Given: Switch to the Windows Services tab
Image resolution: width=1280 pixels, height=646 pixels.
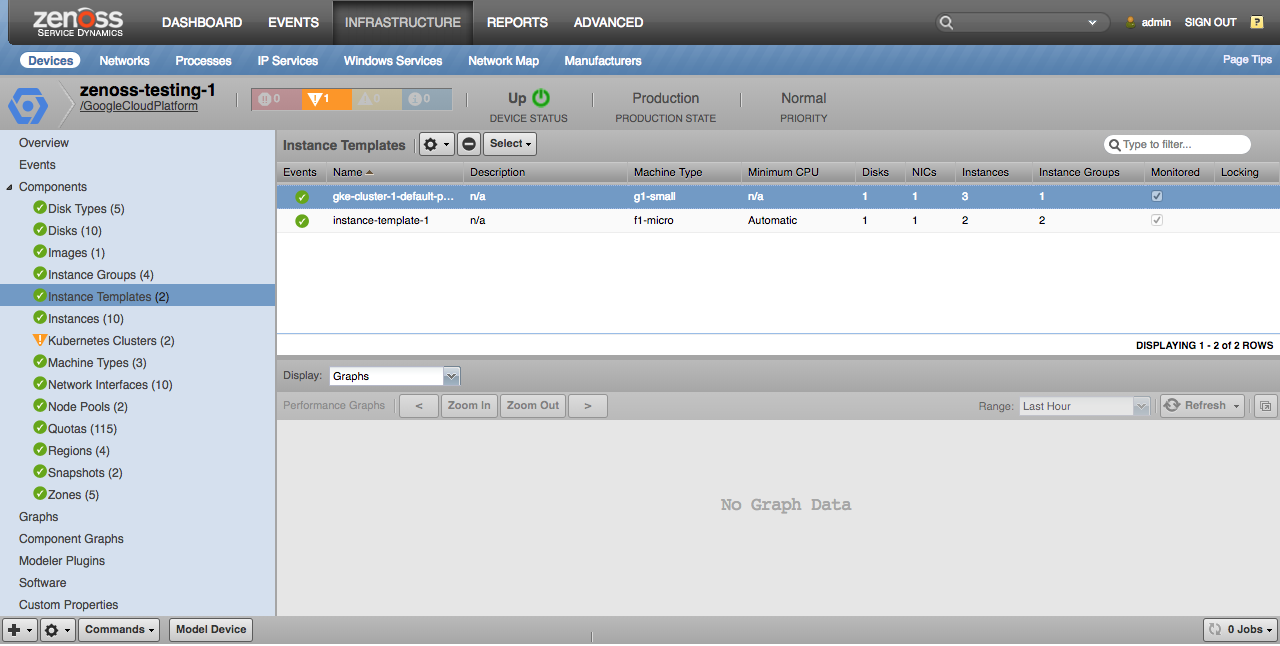Looking at the screenshot, I should click(x=393, y=61).
